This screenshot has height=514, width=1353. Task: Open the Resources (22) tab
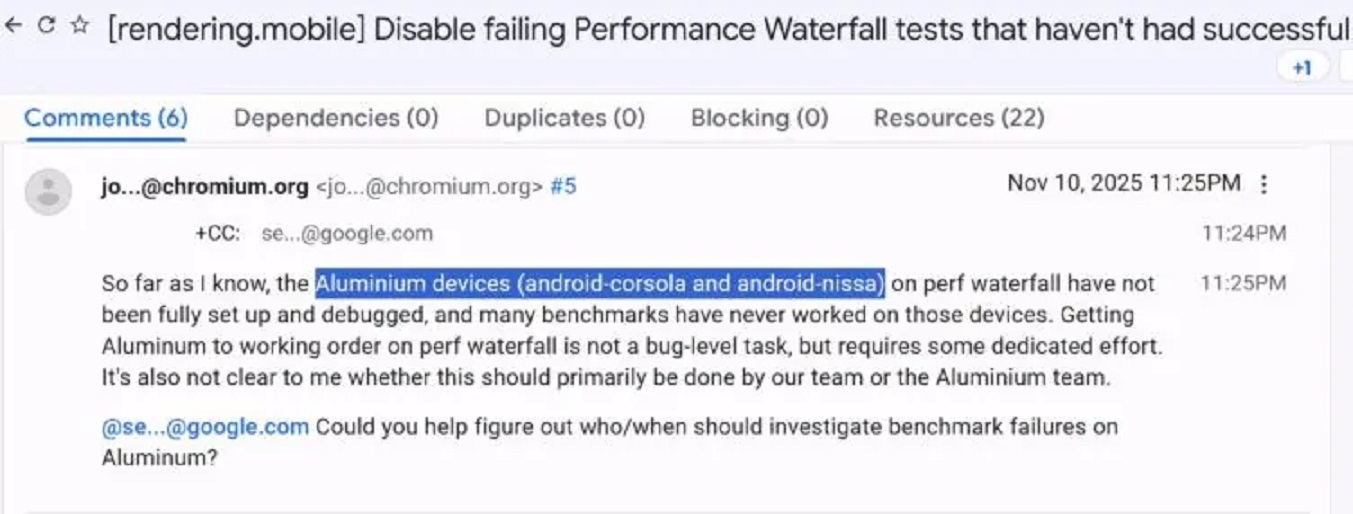pyautogui.click(x=959, y=118)
